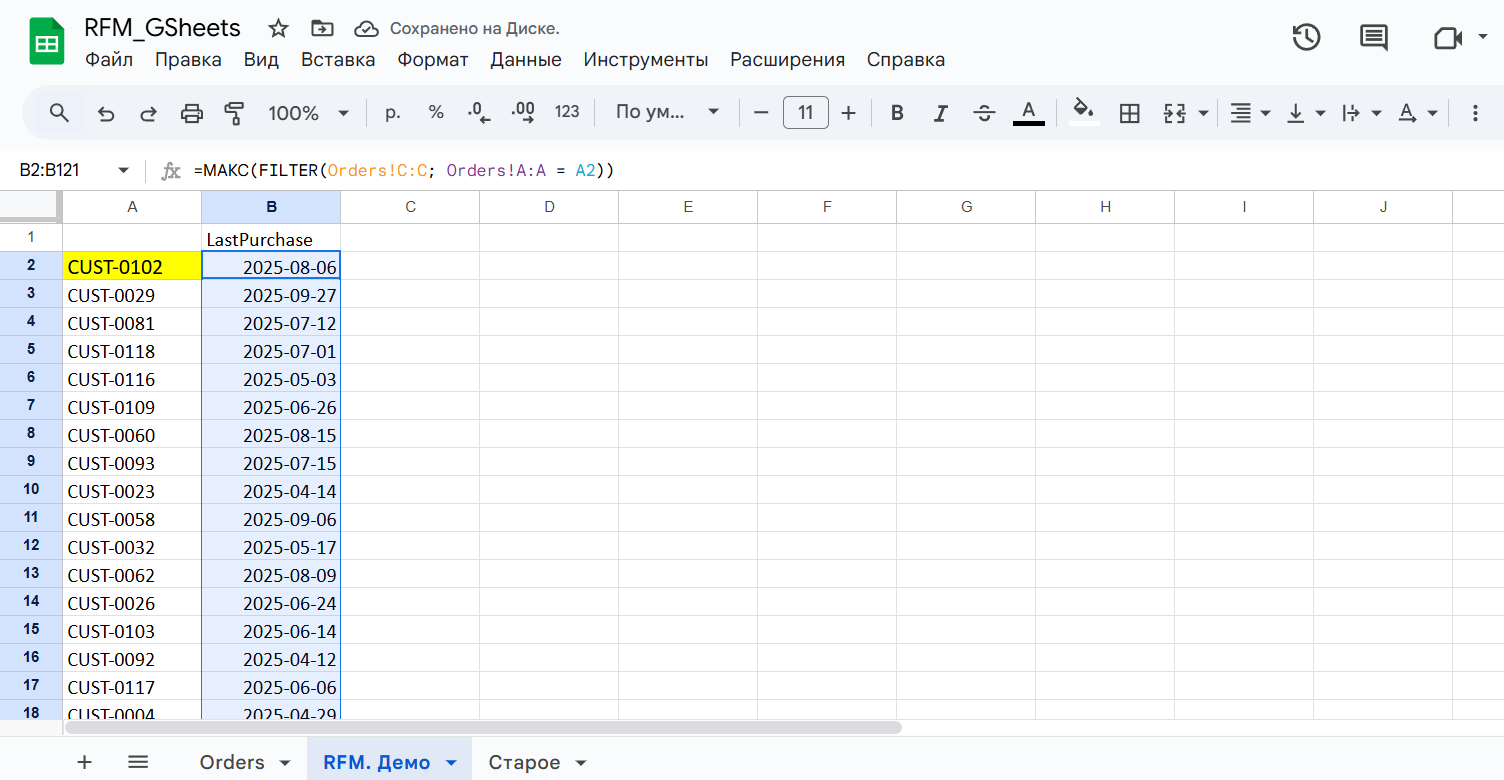Switch to the Orders sheet tab
The height and width of the screenshot is (780, 1504).
232,762
